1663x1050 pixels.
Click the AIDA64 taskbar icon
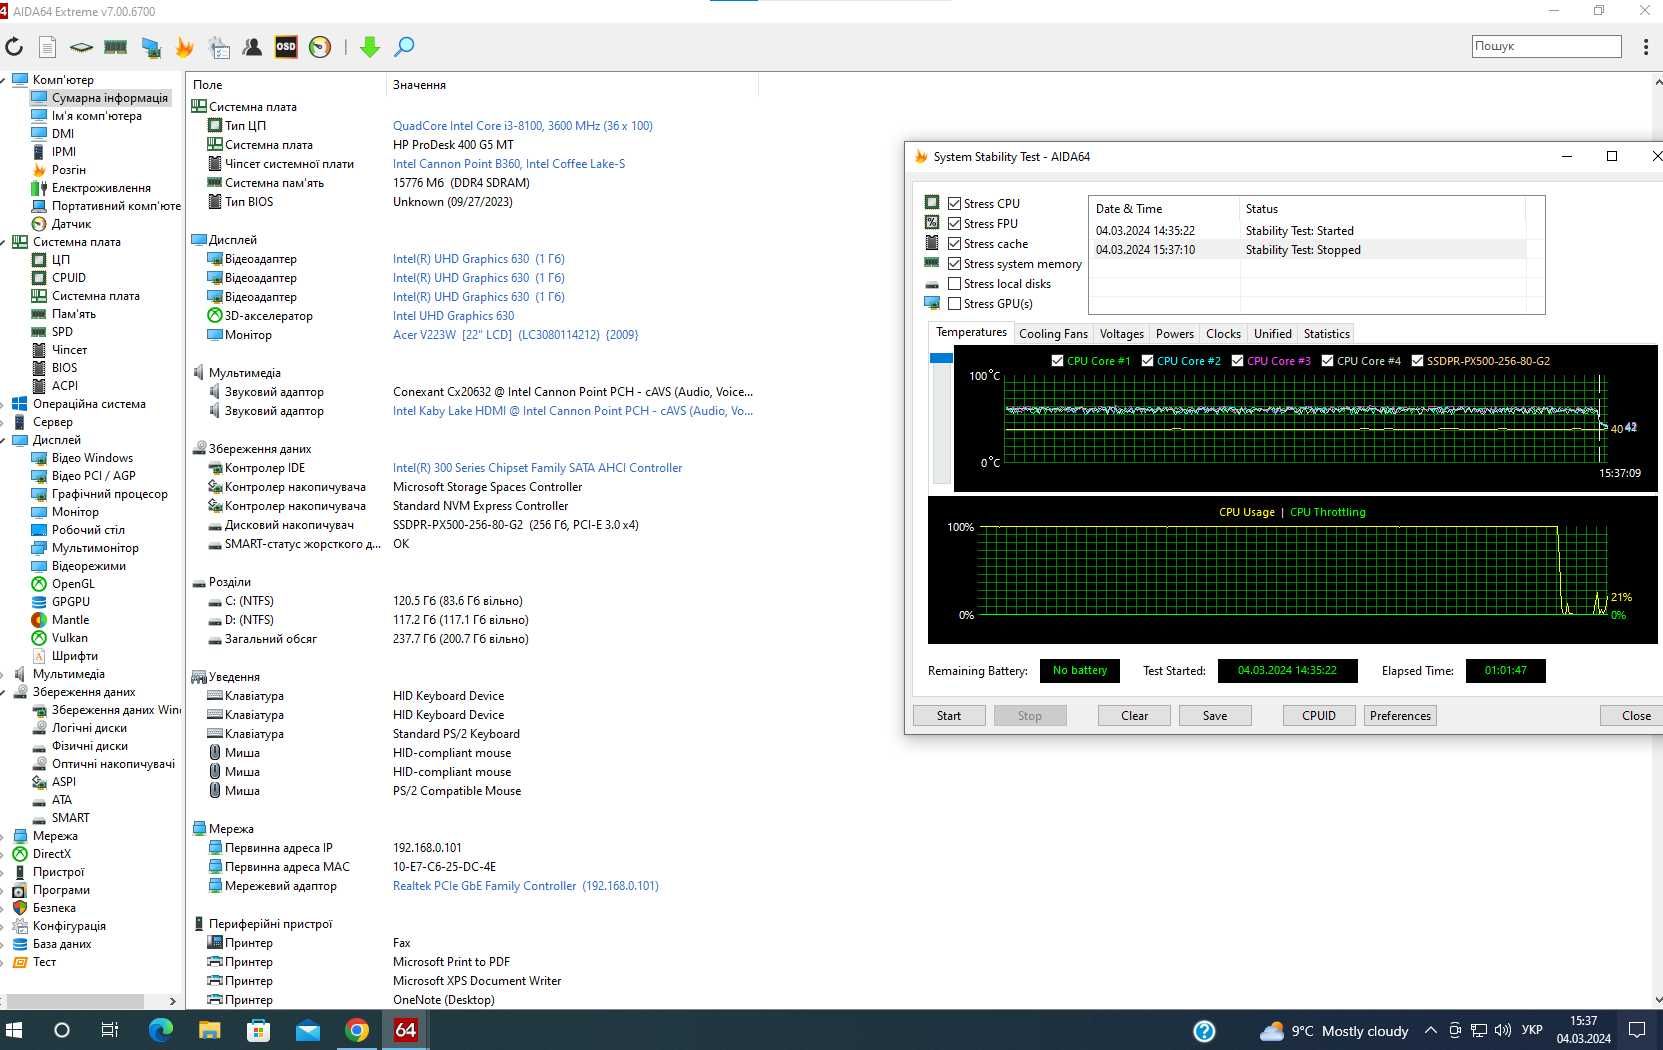pyautogui.click(x=406, y=1030)
